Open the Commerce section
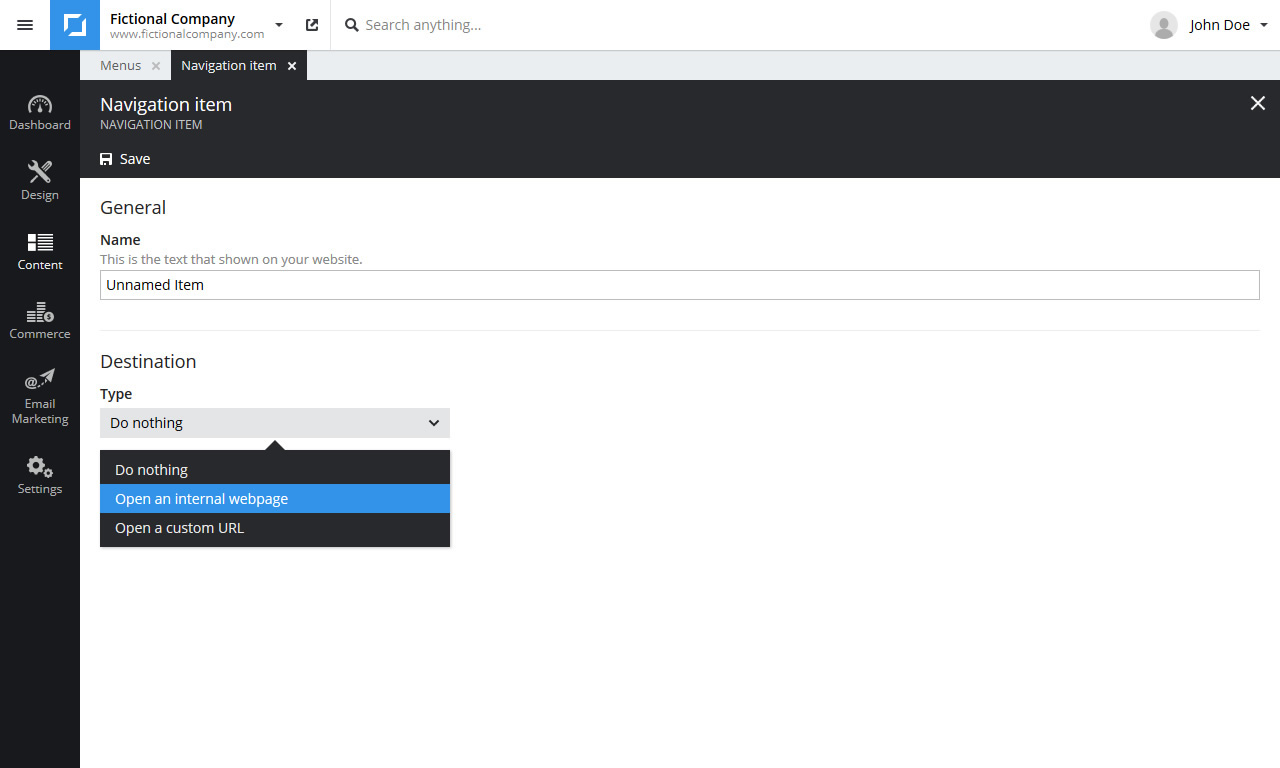The height and width of the screenshot is (768, 1280). point(40,321)
